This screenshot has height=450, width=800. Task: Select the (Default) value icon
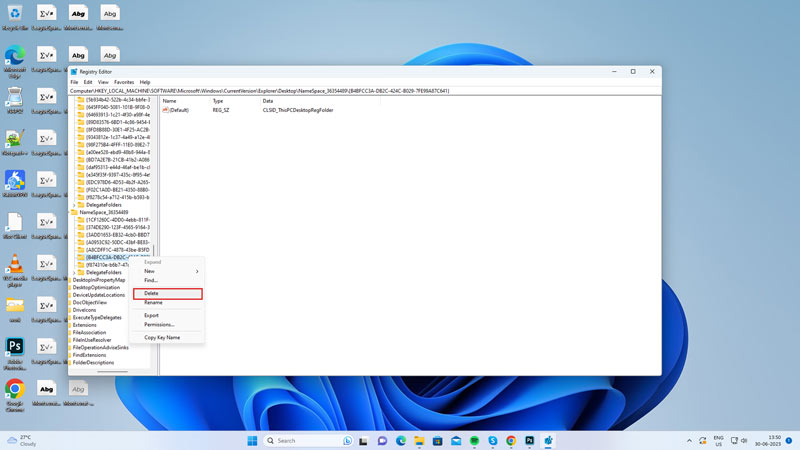click(165, 110)
